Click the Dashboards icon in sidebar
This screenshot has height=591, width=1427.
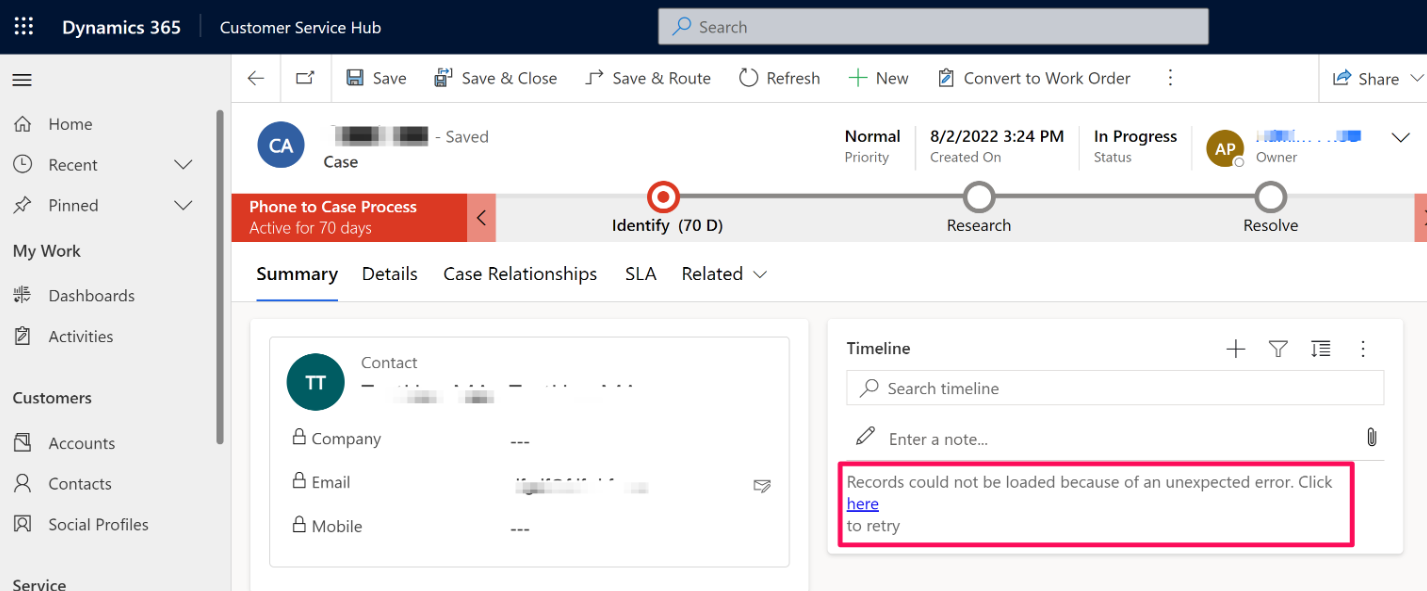[x=22, y=295]
